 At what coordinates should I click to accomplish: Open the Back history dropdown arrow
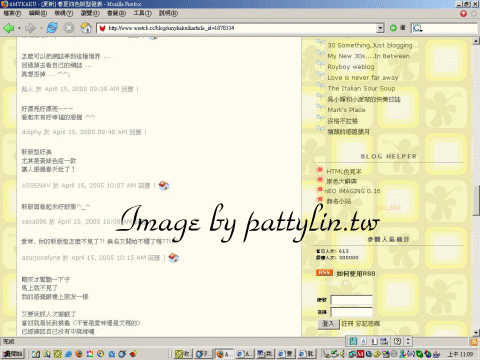19,28
